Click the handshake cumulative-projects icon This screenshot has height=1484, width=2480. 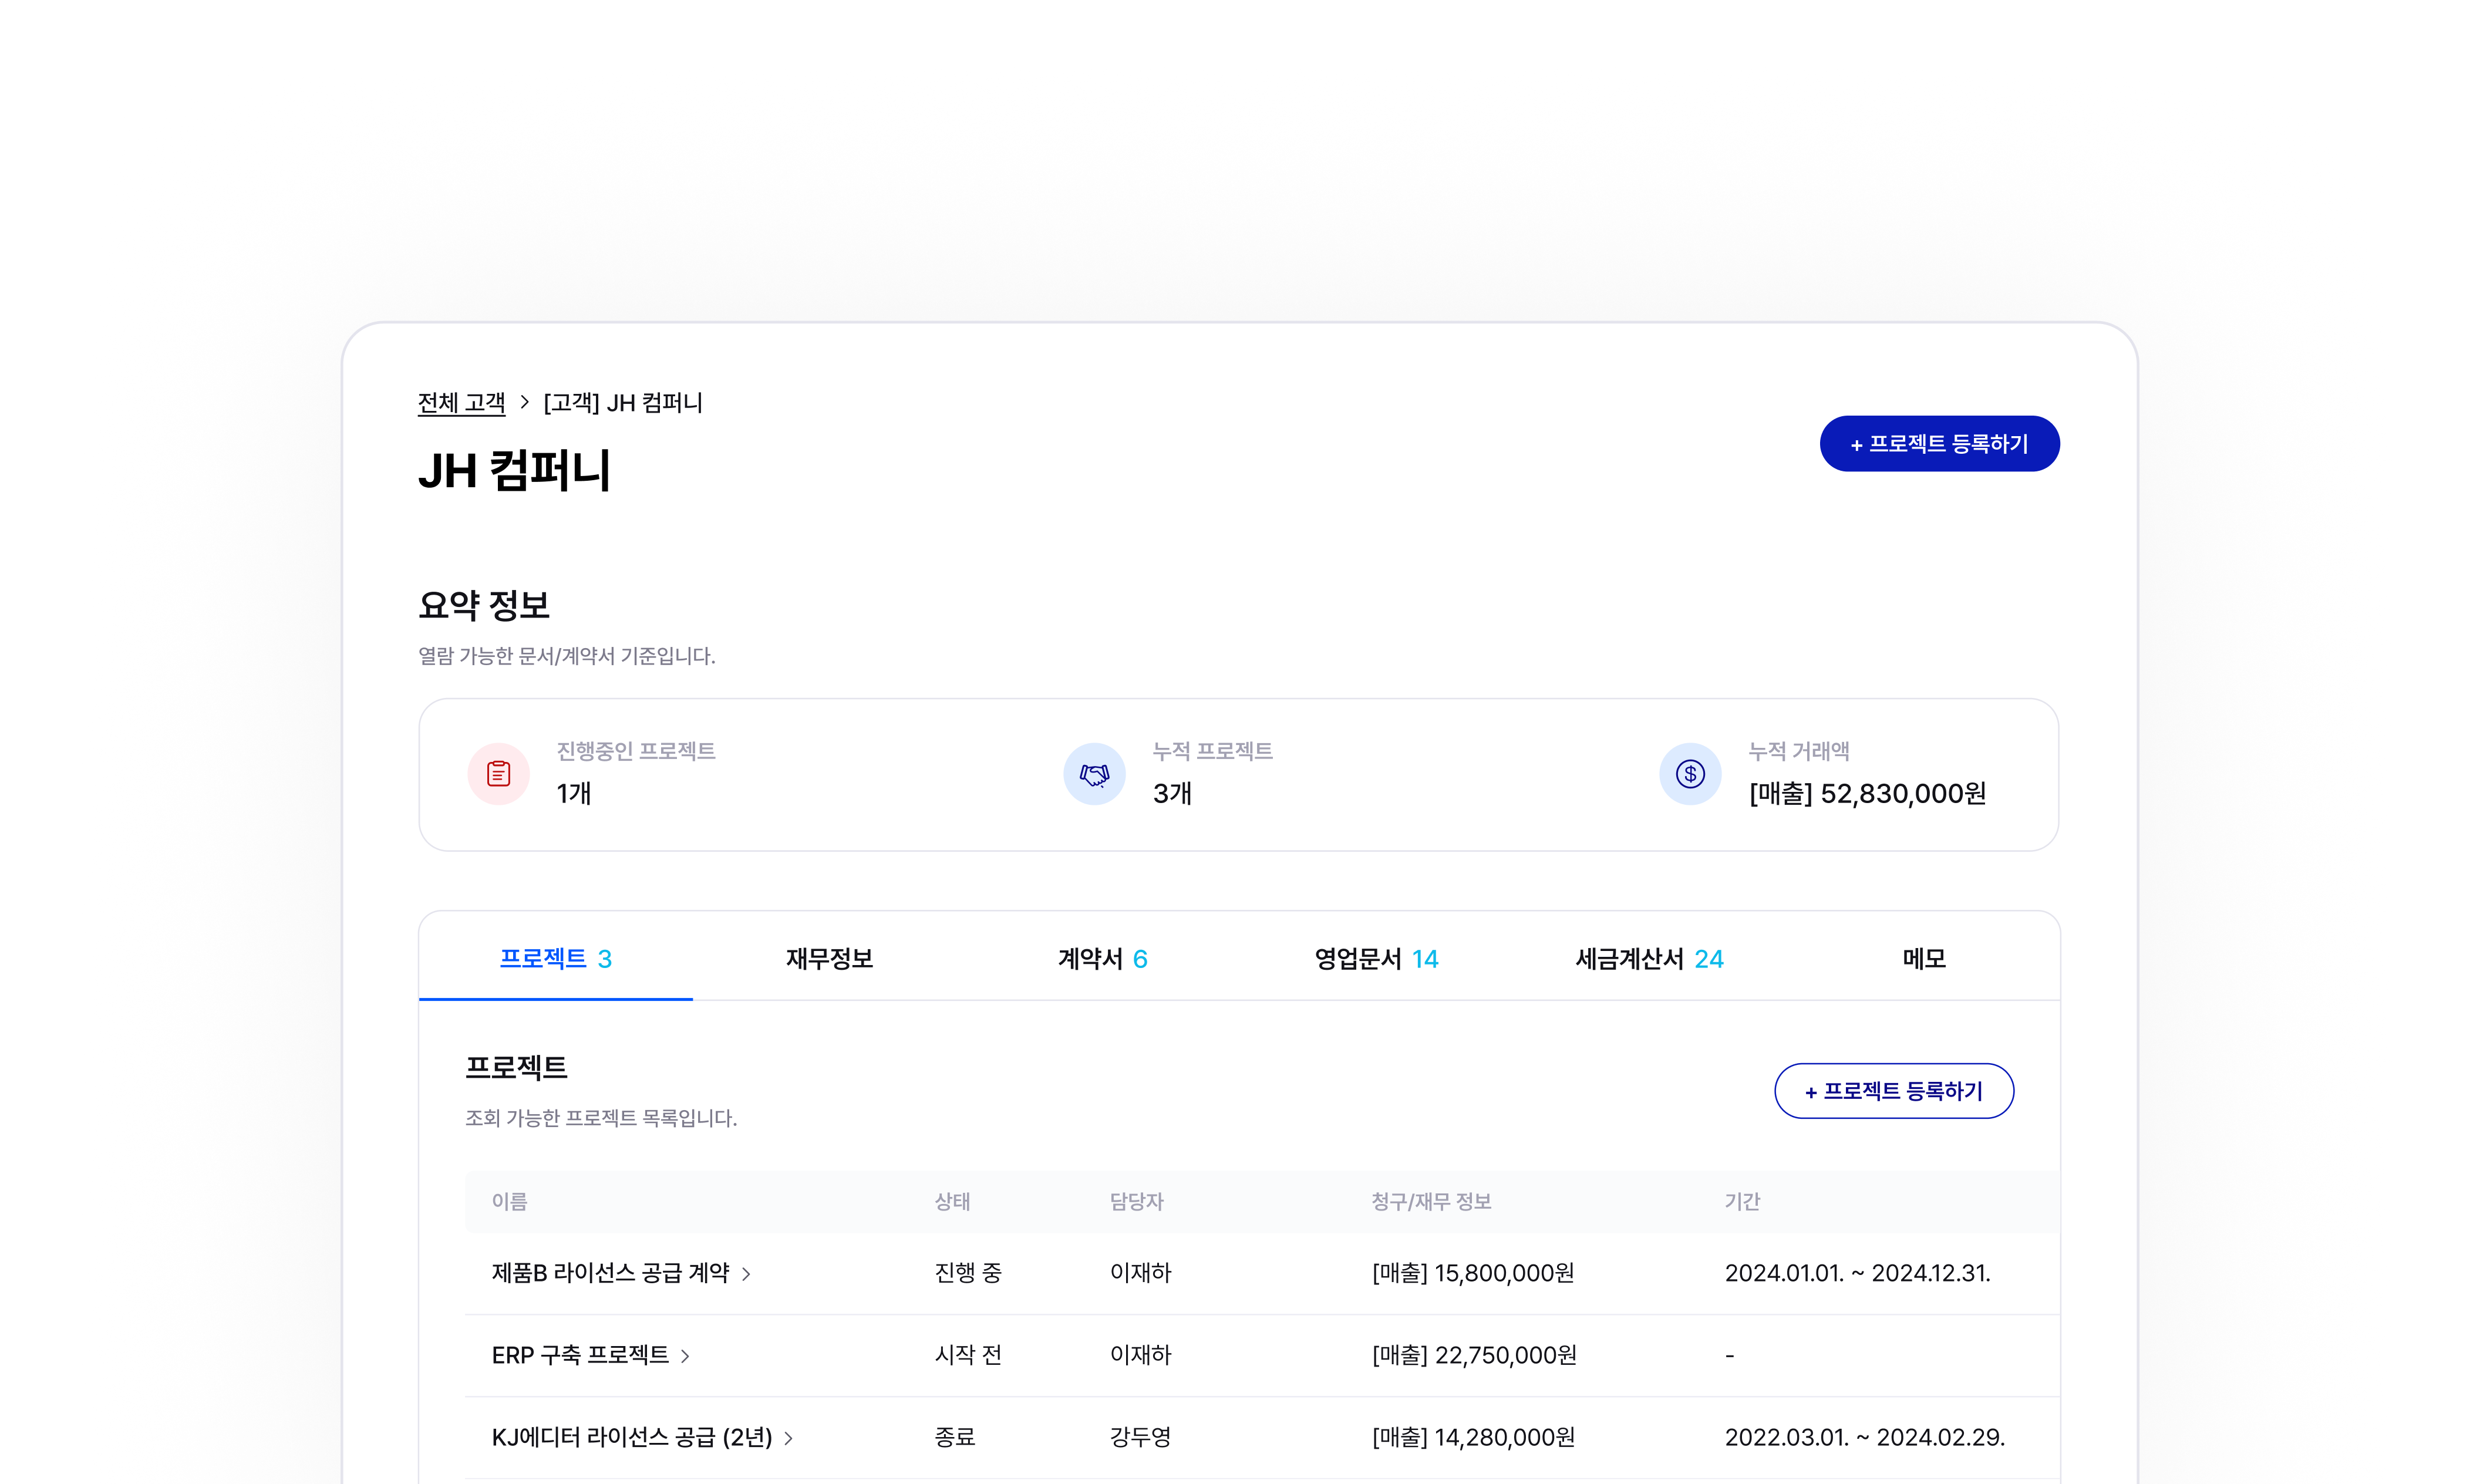[x=1094, y=774]
